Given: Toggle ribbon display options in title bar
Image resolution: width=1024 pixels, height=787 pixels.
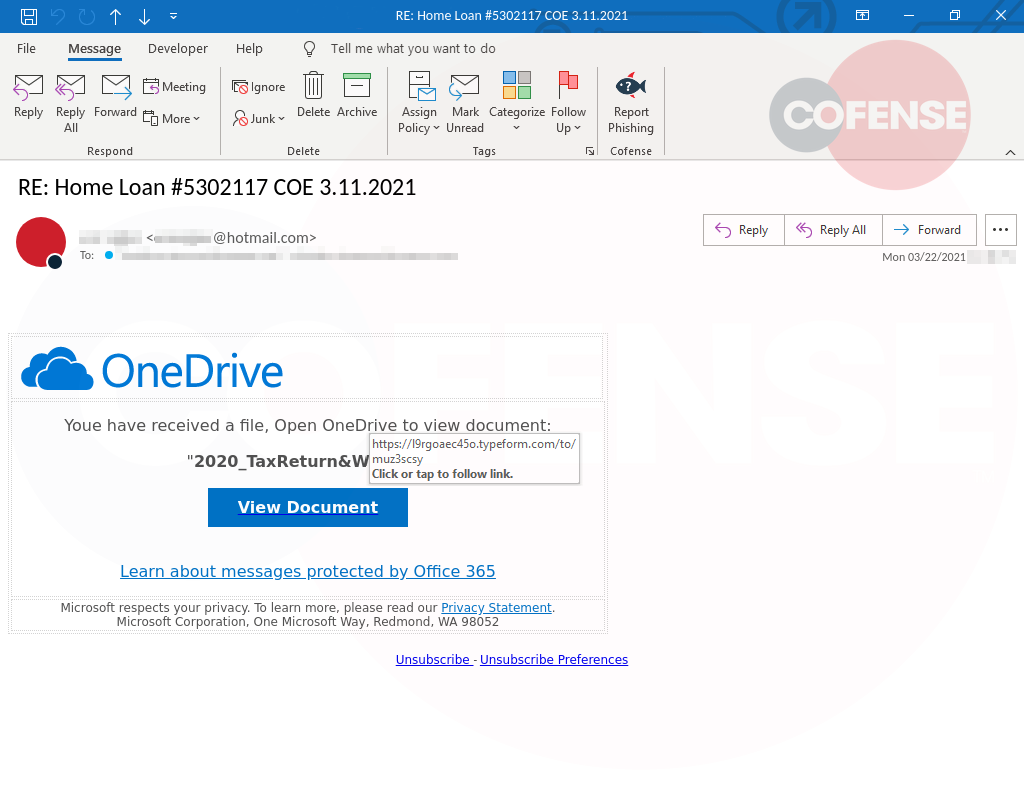Looking at the screenshot, I should click(x=863, y=16).
